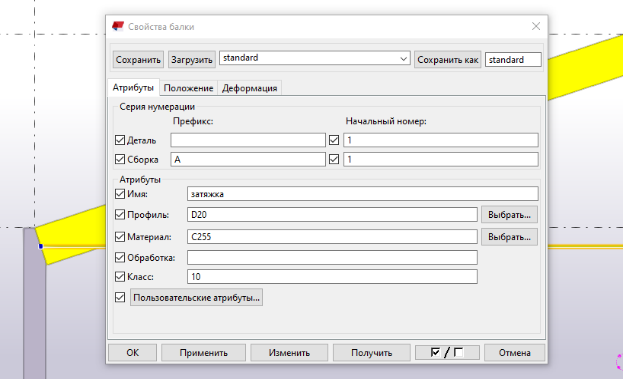The height and width of the screenshot is (379, 623).
Task: Click the Имя field containing затяжка
Action: 362,194
